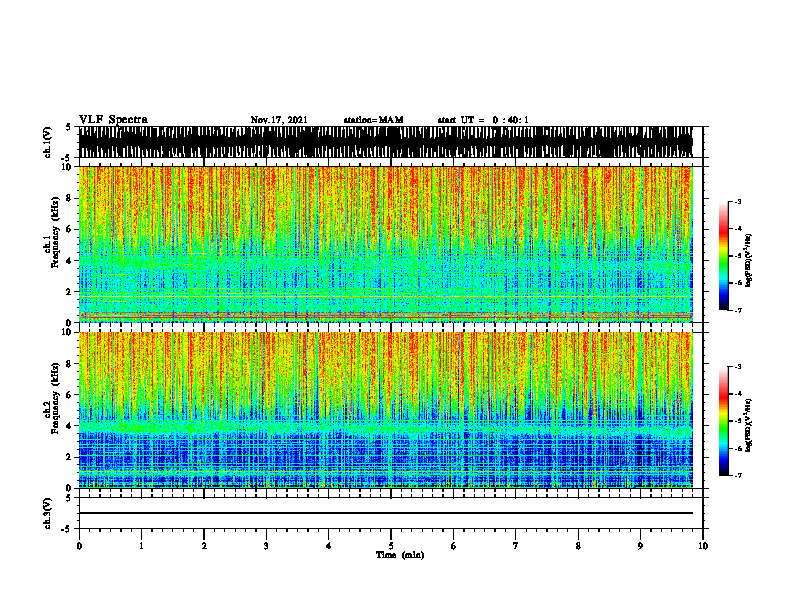Select the ch.1 "Frequency (kHz)" axis label
This screenshot has width=792, height=612.
[x=56, y=232]
